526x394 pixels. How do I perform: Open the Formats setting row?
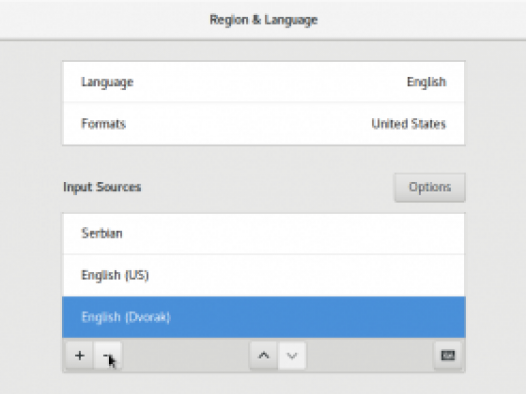coord(264,124)
